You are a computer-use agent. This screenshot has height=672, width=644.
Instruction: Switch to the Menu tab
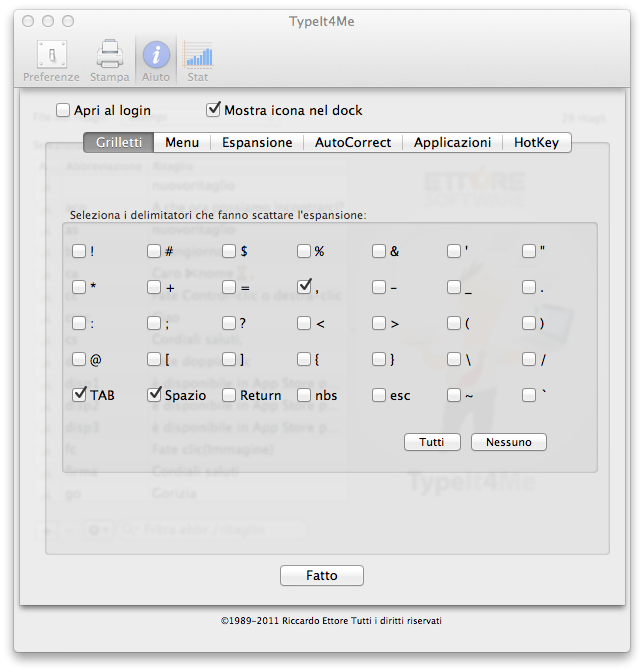point(182,142)
